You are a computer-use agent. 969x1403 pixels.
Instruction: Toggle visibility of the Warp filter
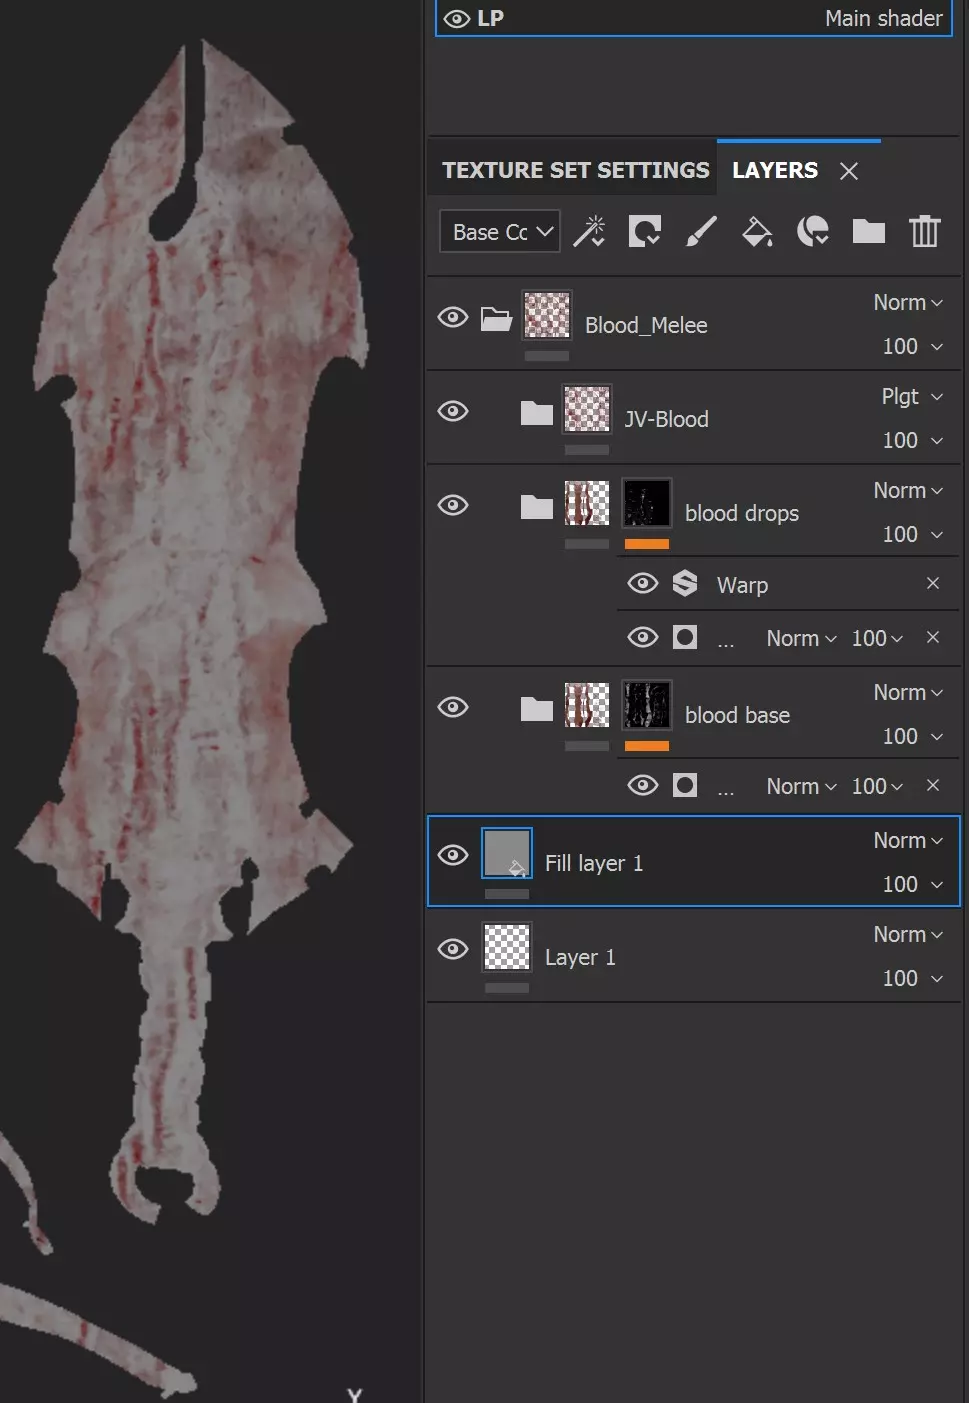[x=643, y=584]
